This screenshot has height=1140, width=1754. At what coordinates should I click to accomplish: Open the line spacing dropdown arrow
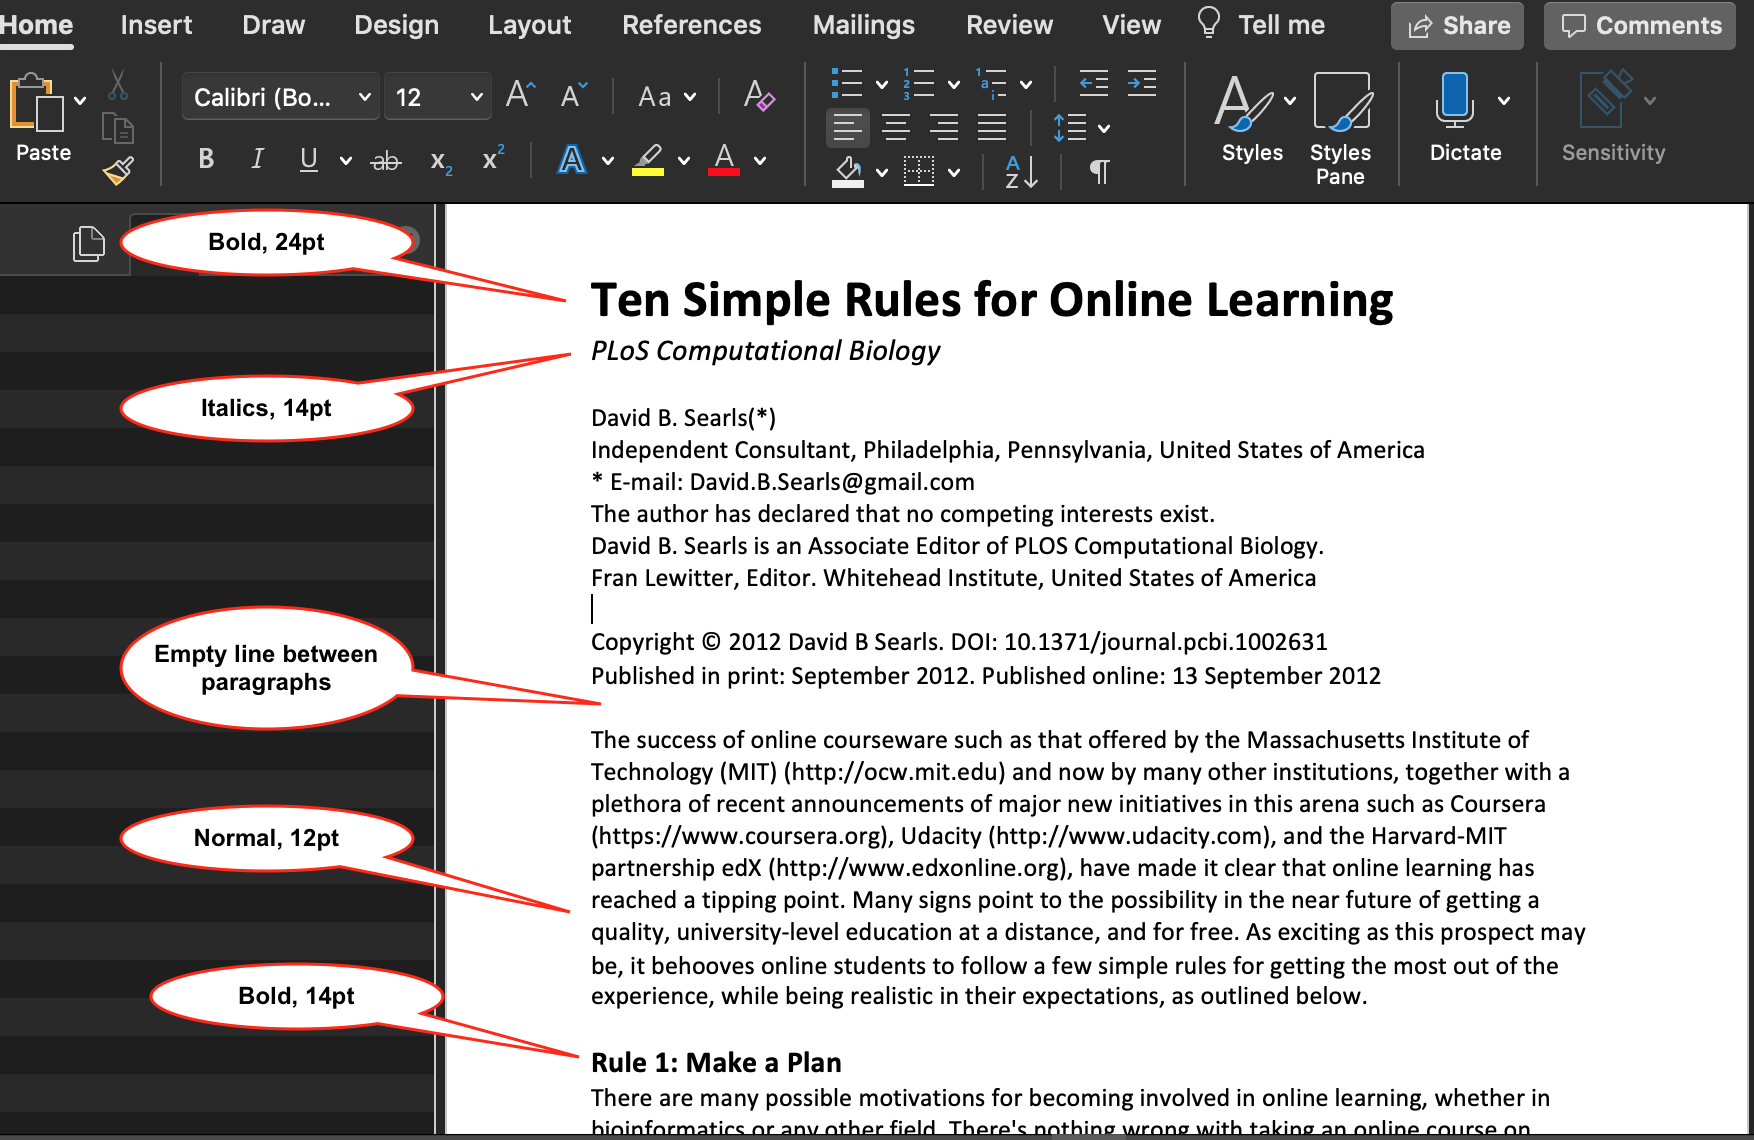pyautogui.click(x=1104, y=128)
